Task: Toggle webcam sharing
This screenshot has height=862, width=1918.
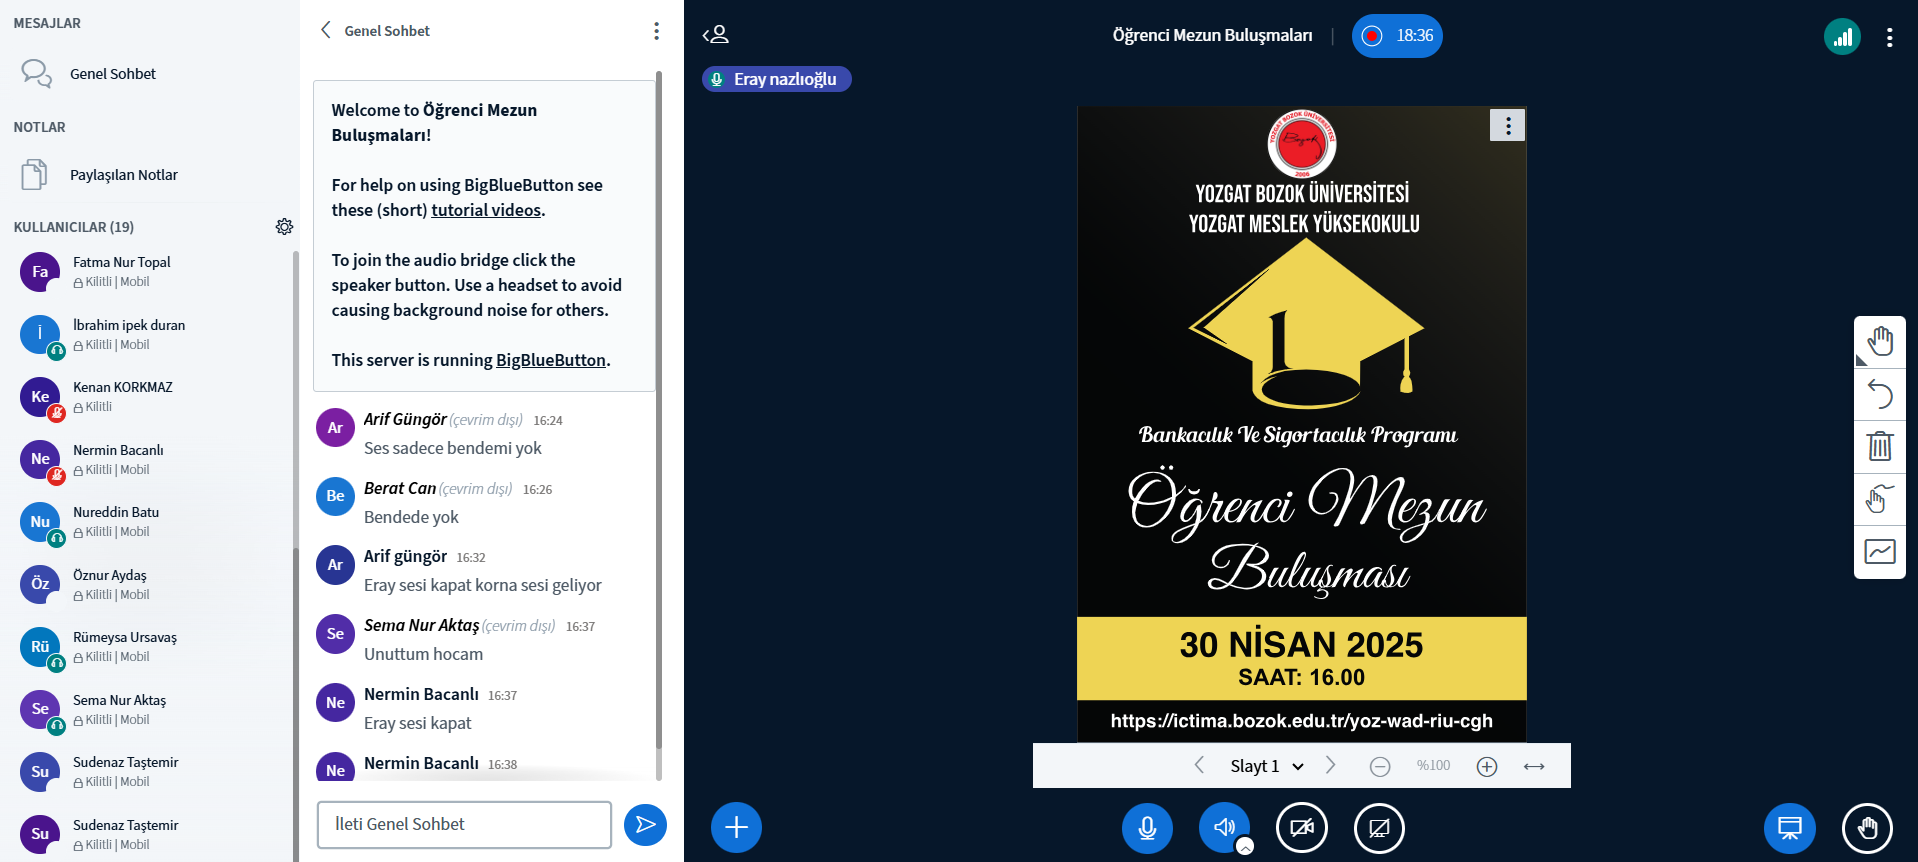Action: (1302, 828)
